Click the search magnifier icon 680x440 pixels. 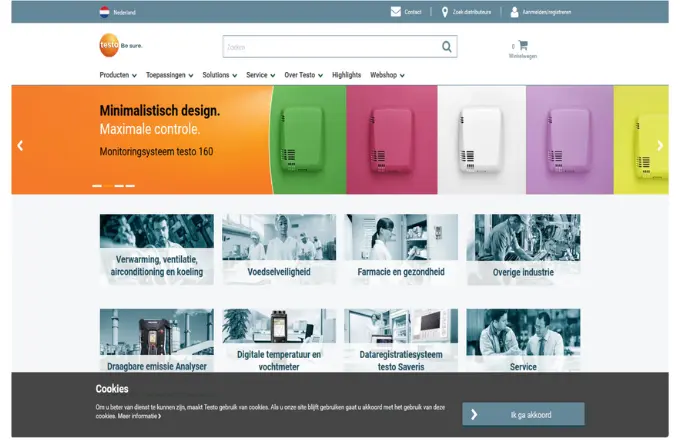point(447,46)
